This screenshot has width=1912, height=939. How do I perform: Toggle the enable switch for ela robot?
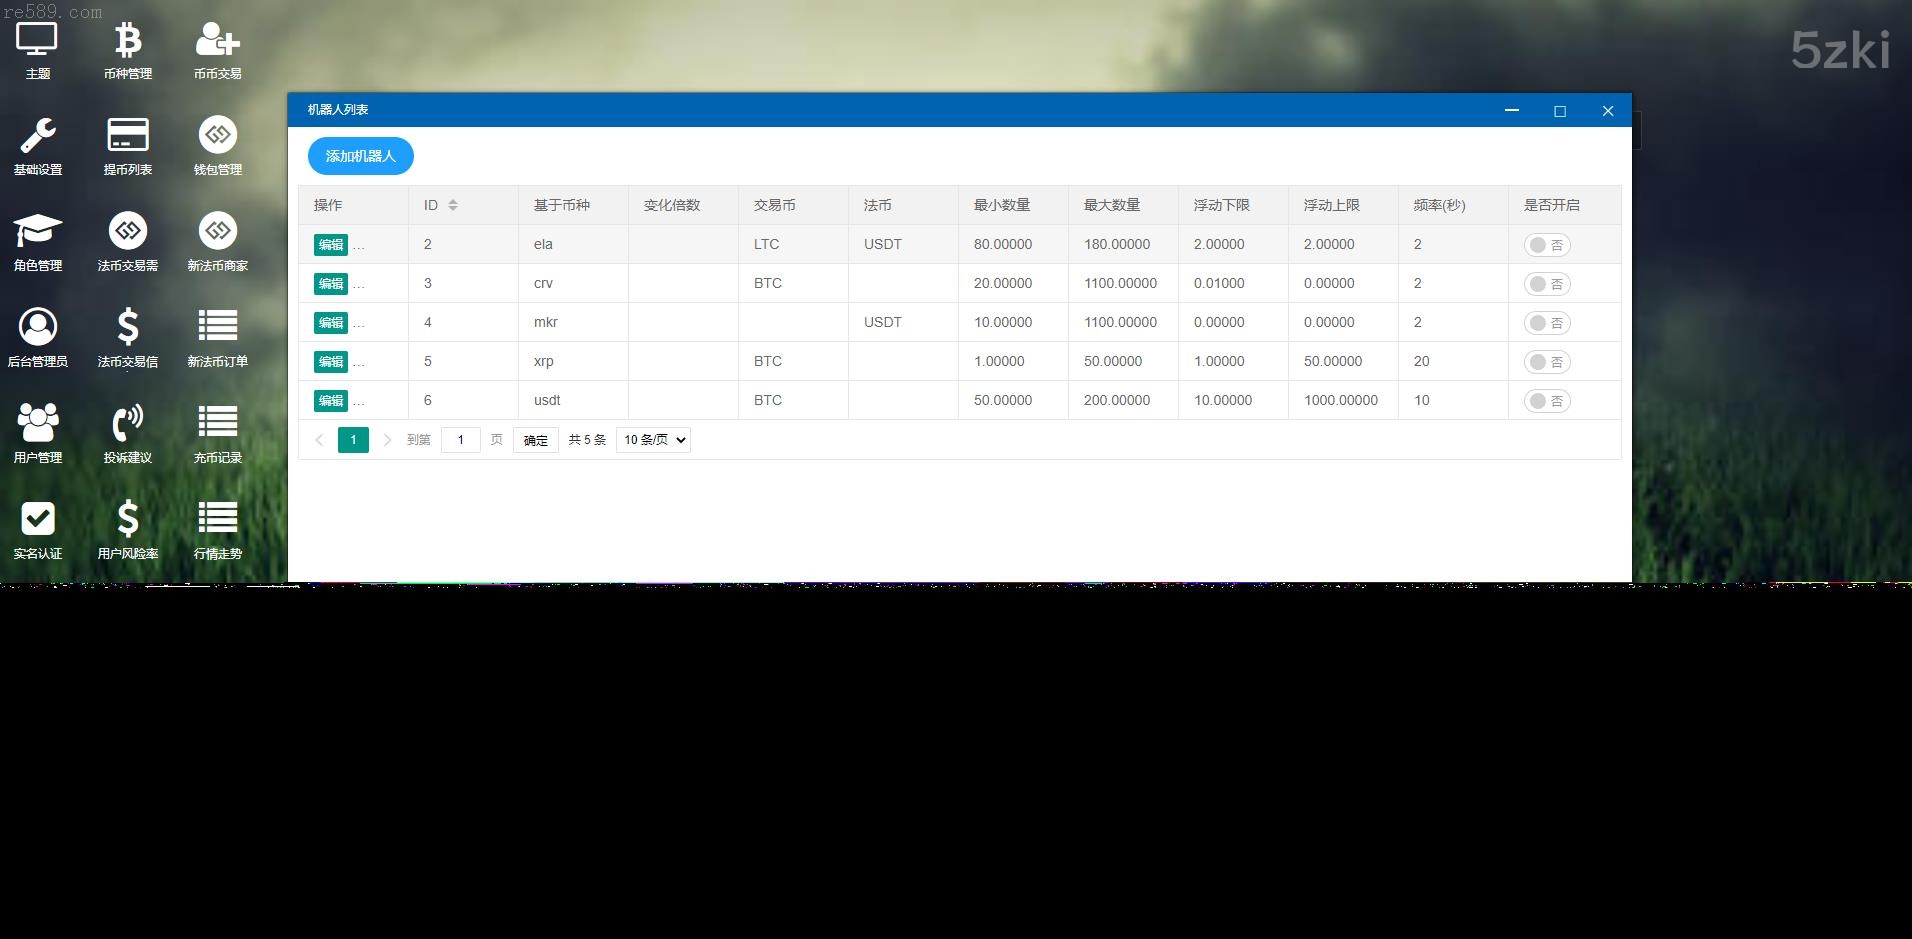coord(1546,245)
